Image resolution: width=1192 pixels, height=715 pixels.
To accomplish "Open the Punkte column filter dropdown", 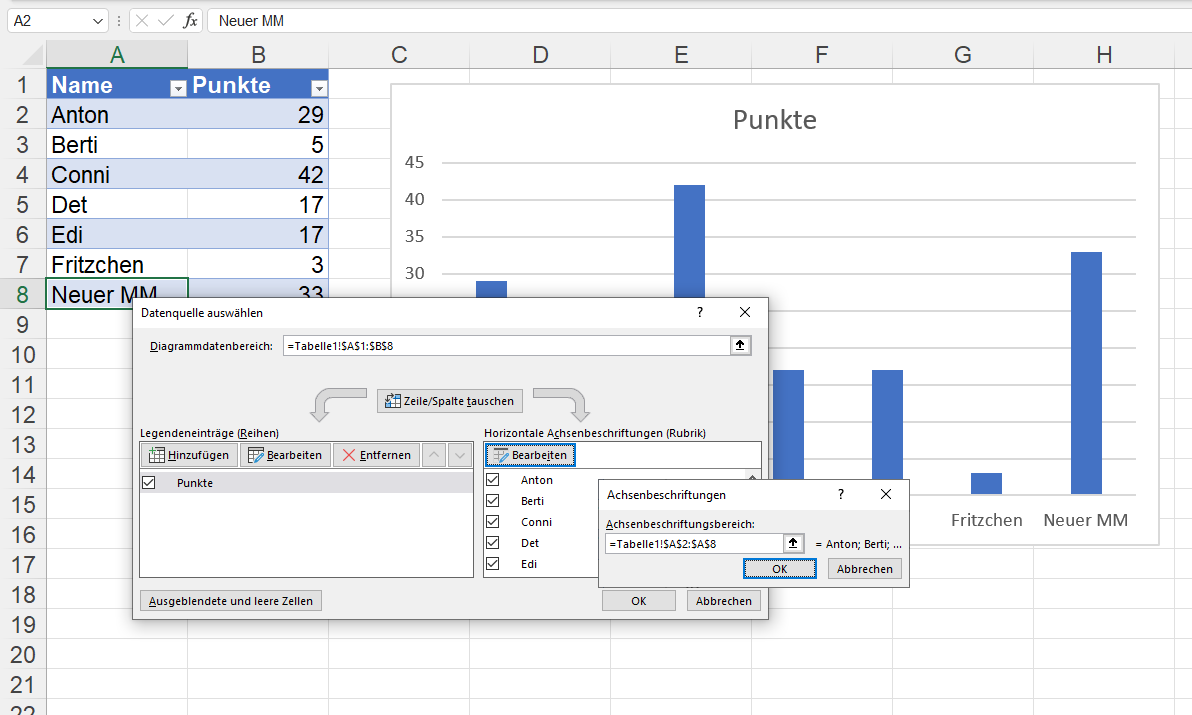I will (x=318, y=88).
